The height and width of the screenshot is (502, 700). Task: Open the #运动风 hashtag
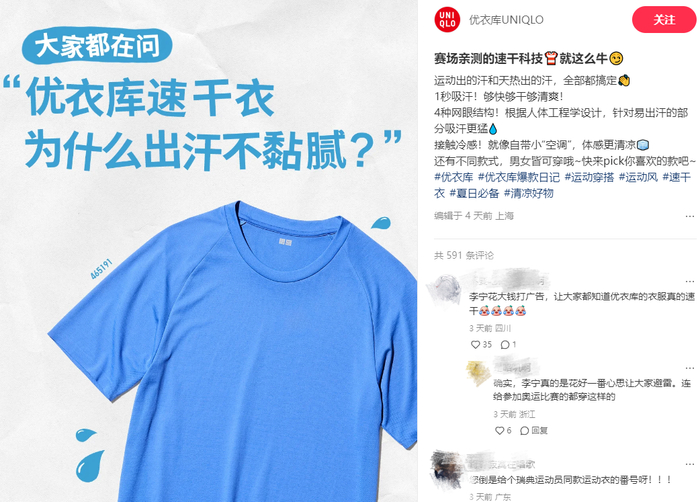638,177
